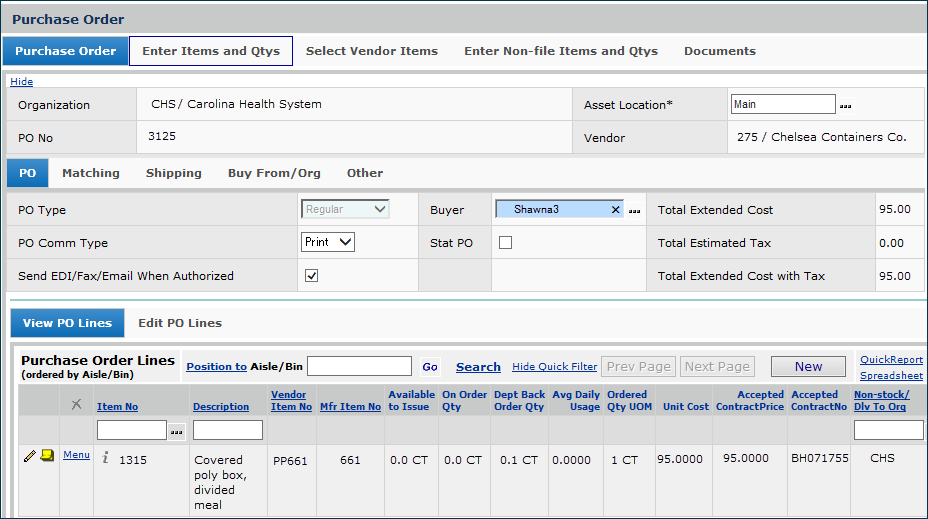Open the Item No filter lookup ellipsis

point(177,431)
